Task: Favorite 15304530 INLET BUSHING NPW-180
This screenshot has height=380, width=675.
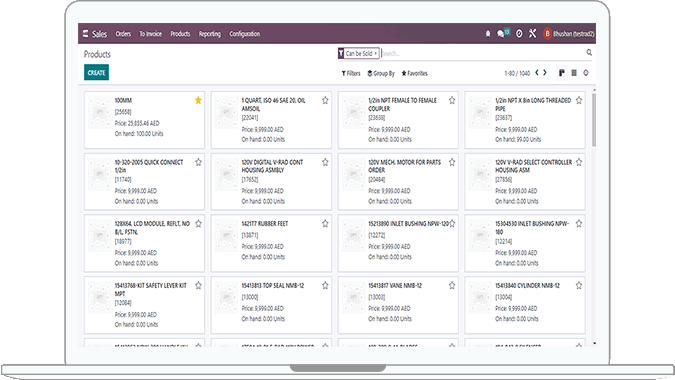Action: [x=579, y=223]
